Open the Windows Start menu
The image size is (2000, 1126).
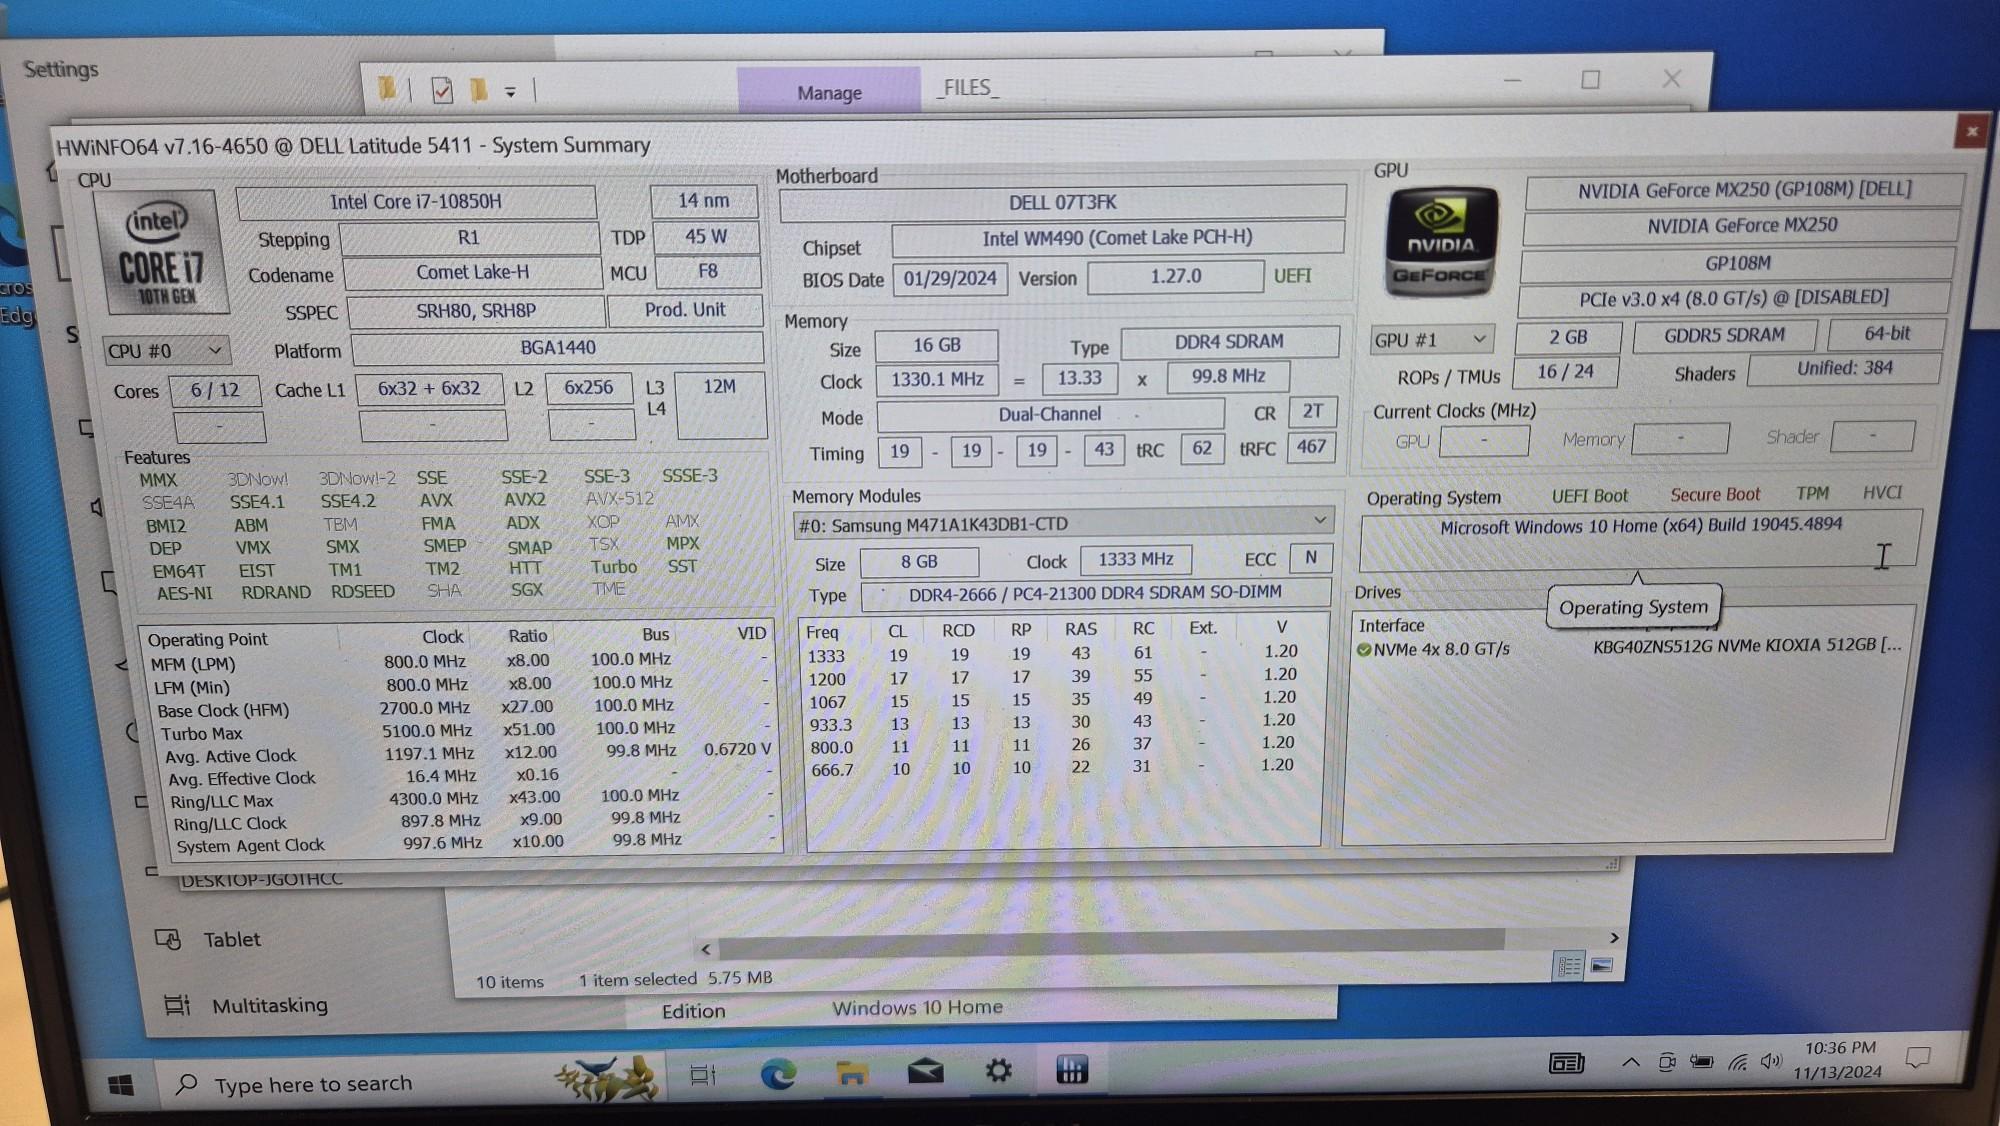coord(121,1085)
